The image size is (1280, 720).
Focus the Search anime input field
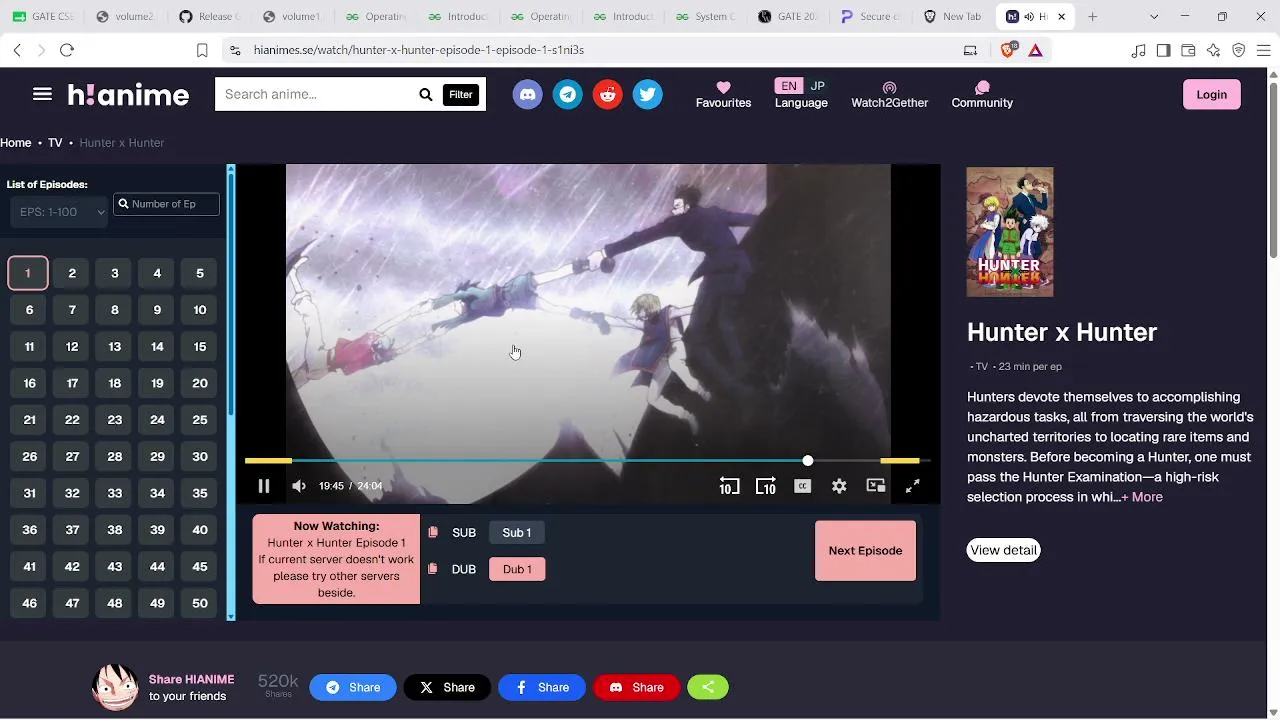[315, 94]
